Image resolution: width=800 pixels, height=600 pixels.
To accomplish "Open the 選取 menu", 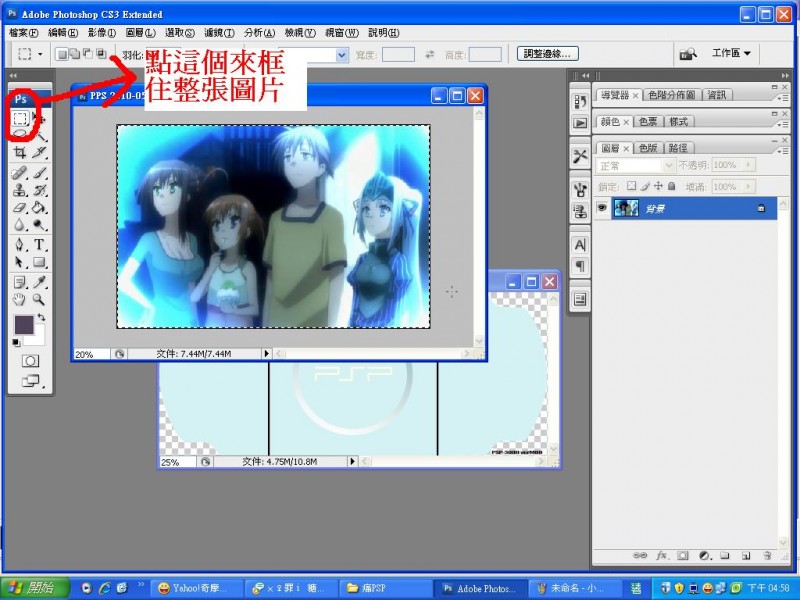I will [x=180, y=33].
